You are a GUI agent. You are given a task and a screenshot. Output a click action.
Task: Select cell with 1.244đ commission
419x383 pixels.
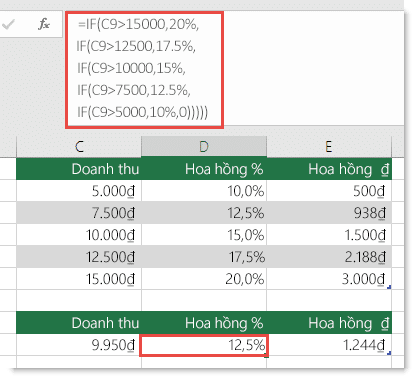point(329,345)
